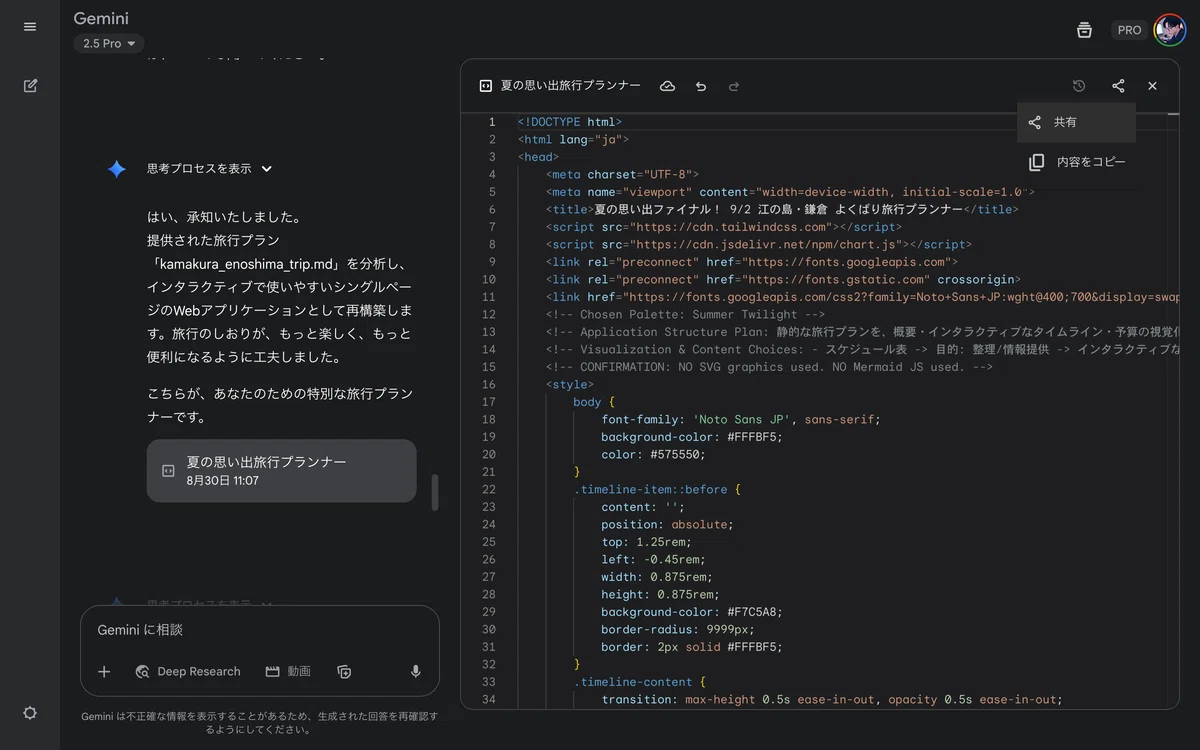Open the hamburger main menu
The height and width of the screenshot is (750, 1200).
30,27
